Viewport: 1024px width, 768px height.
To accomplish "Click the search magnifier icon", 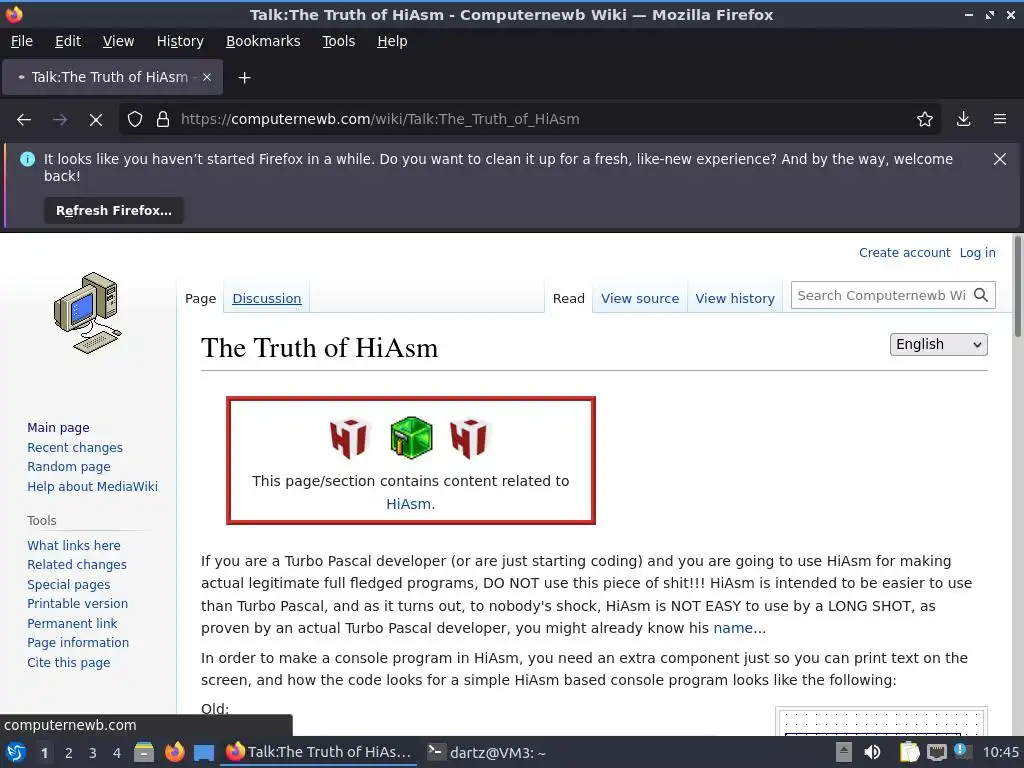I will point(981,295).
